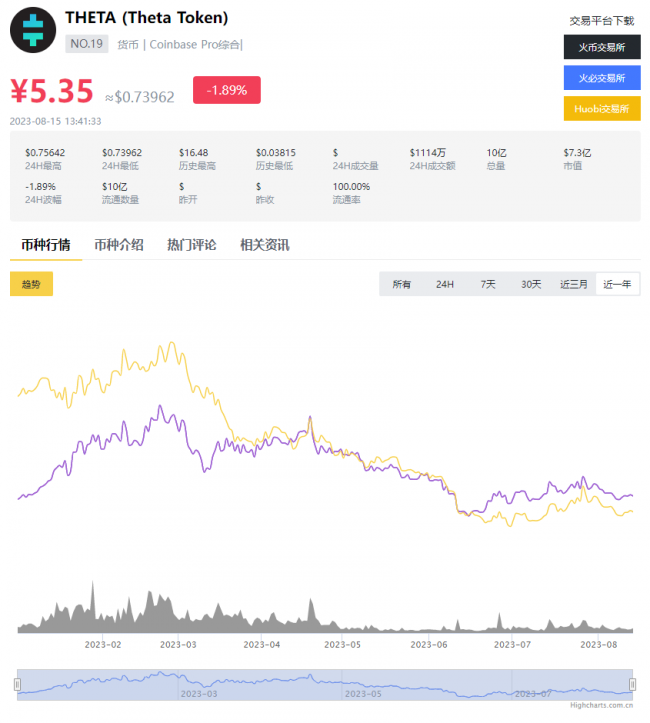
Task: Select the 30天 time range
Action: (x=531, y=284)
